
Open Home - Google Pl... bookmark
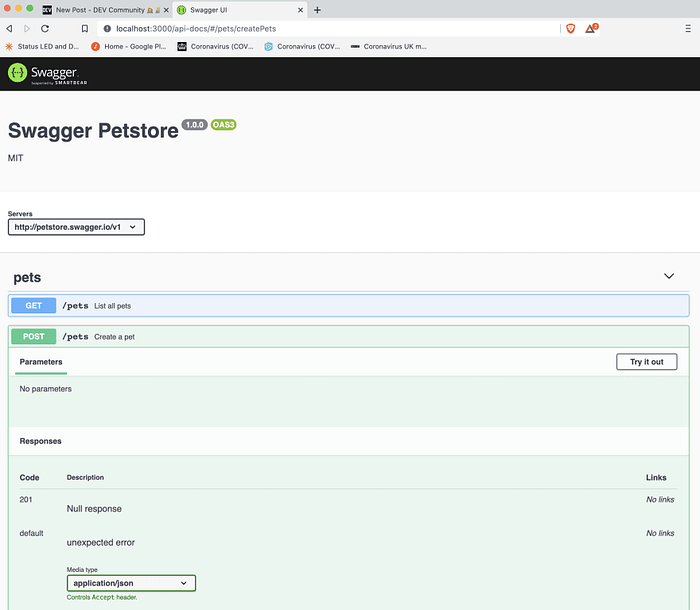tap(129, 46)
